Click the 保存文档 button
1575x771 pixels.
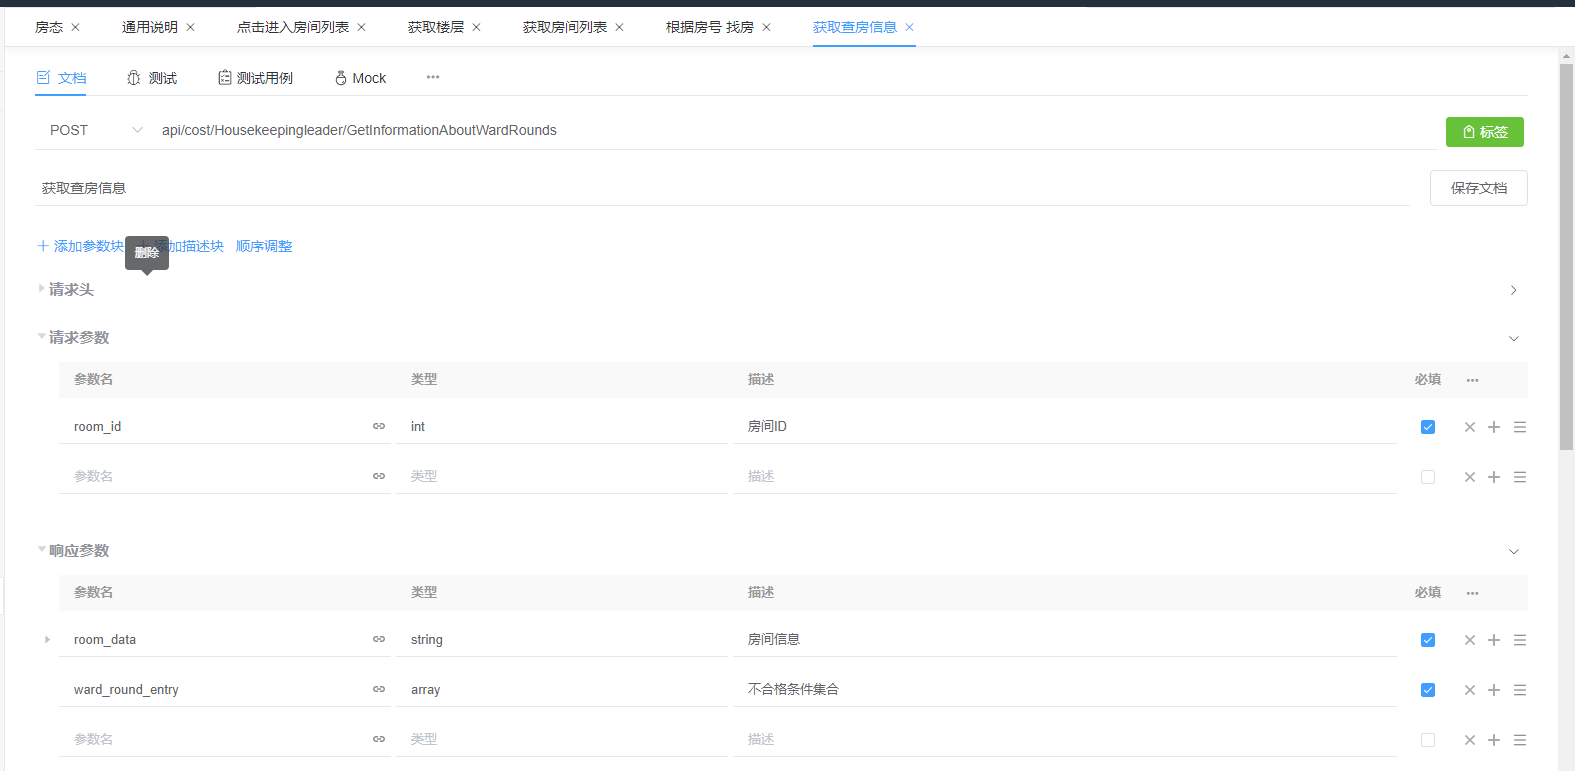[1478, 188]
